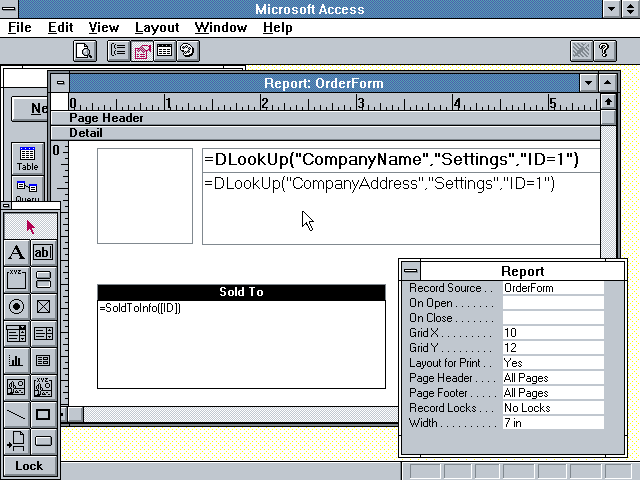Click the report horizontal scrollbar thumb
The width and height of the screenshot is (640, 480).
[76, 414]
